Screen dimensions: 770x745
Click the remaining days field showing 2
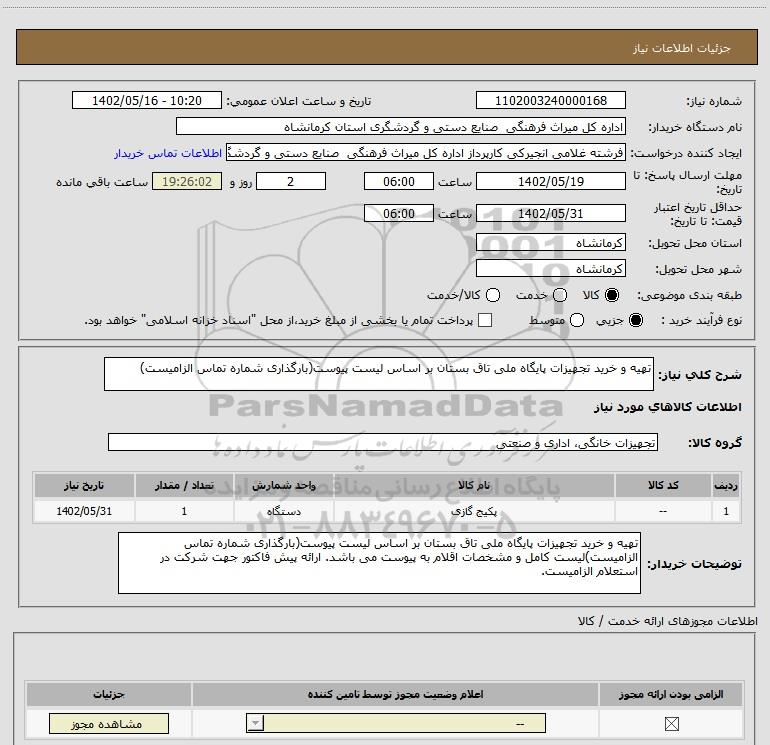tap(291, 181)
